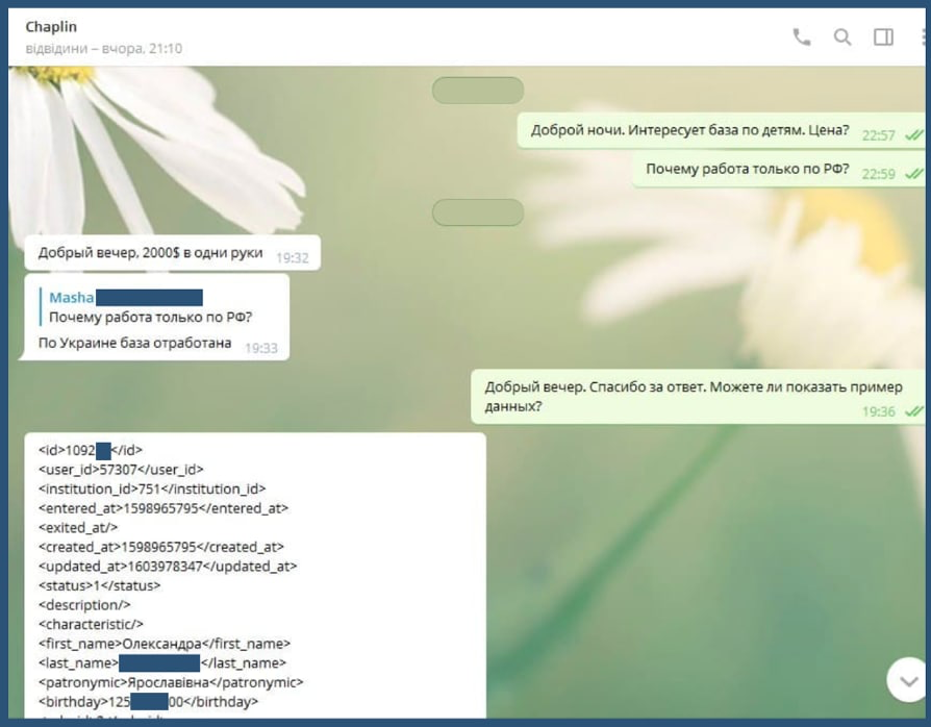Click the lower date separator pill
The width and height of the screenshot is (931, 727).
point(478,213)
